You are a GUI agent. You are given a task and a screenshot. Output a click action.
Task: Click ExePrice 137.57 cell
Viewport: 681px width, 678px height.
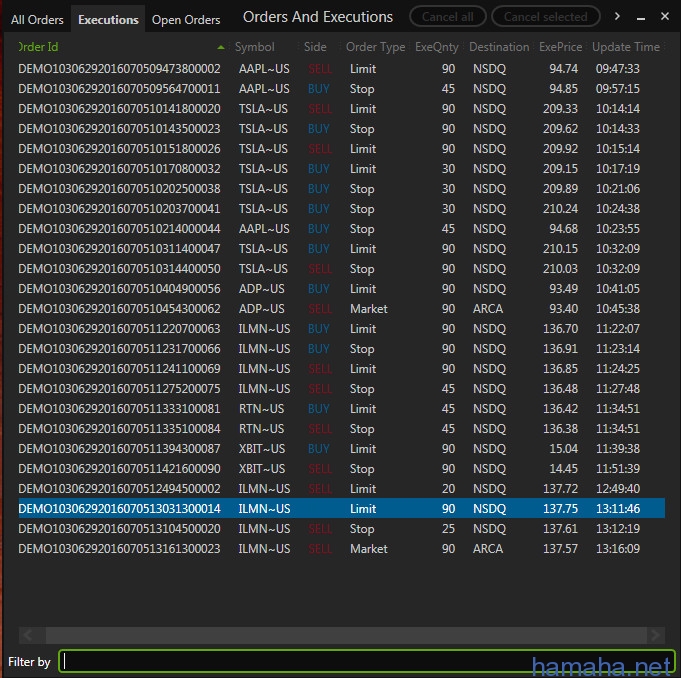click(x=560, y=548)
